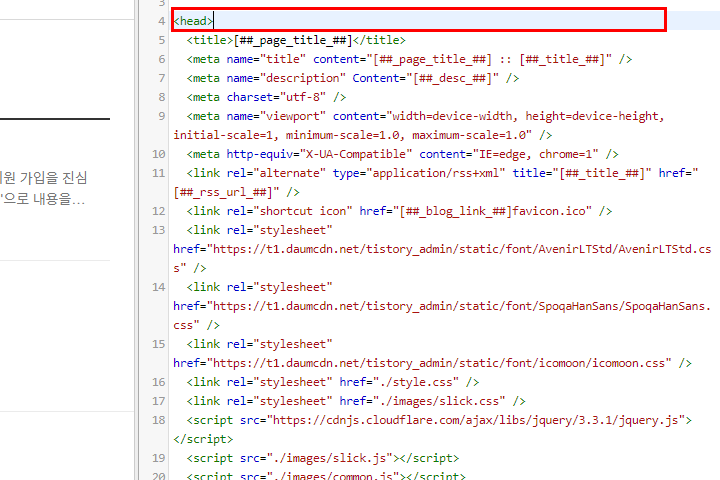This screenshot has width=720, height=480.
Task: Click the link rel="alternate" rss line
Action: pyautogui.click(x=442, y=173)
